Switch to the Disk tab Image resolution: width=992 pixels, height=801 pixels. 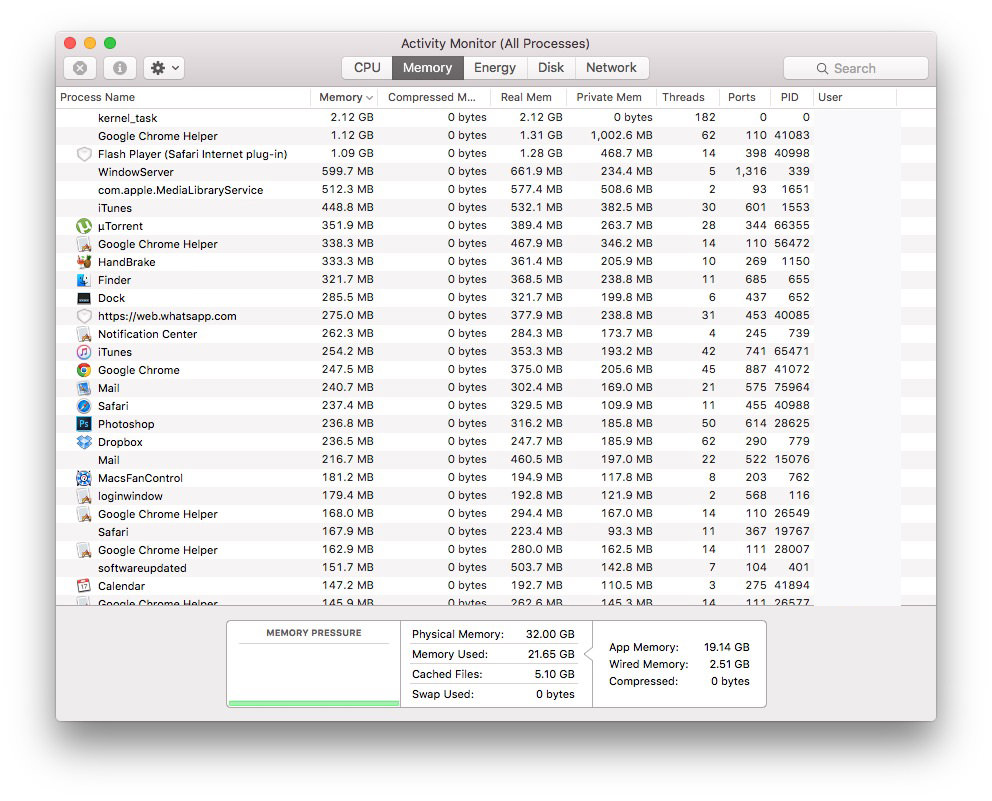coord(551,68)
